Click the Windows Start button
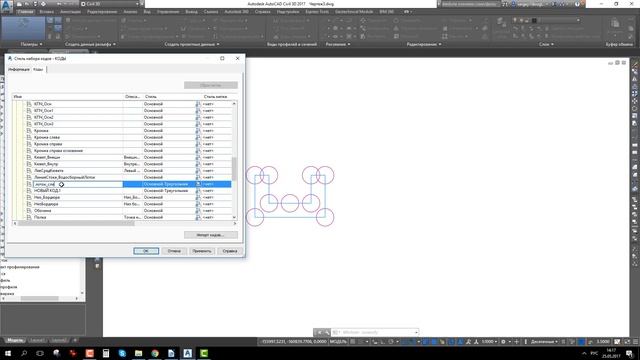Screen dimensions: 640x360 8,353
